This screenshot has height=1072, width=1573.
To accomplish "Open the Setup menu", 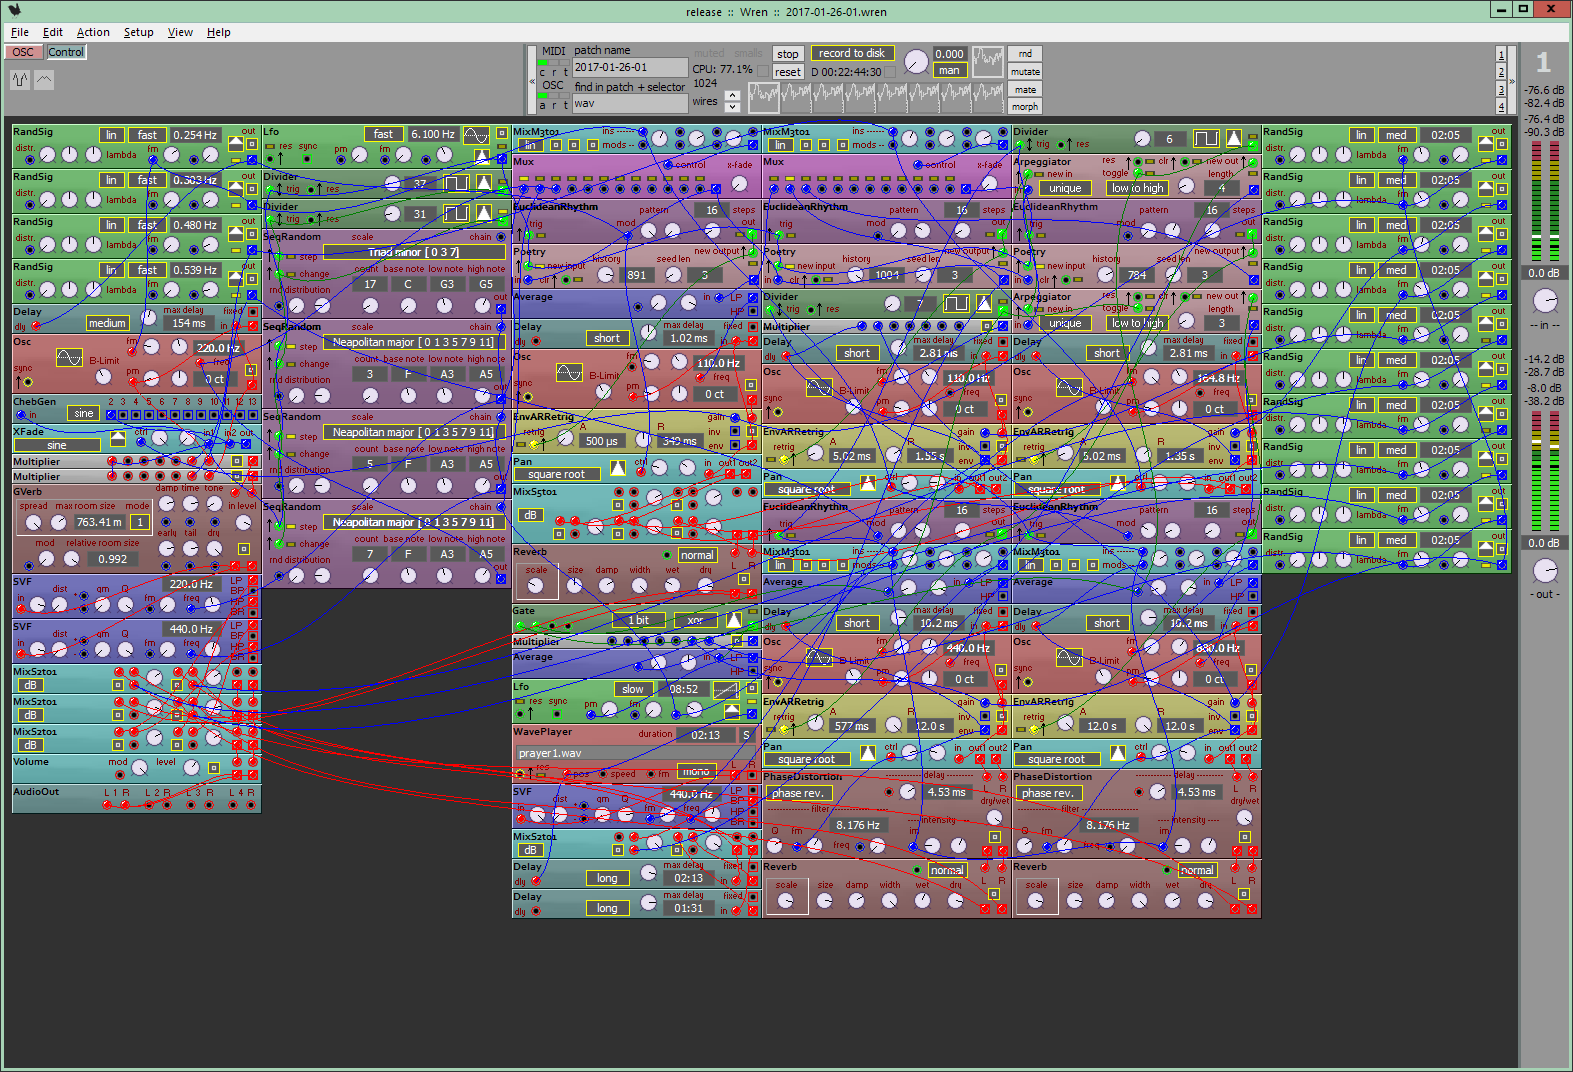I will click(x=139, y=32).
